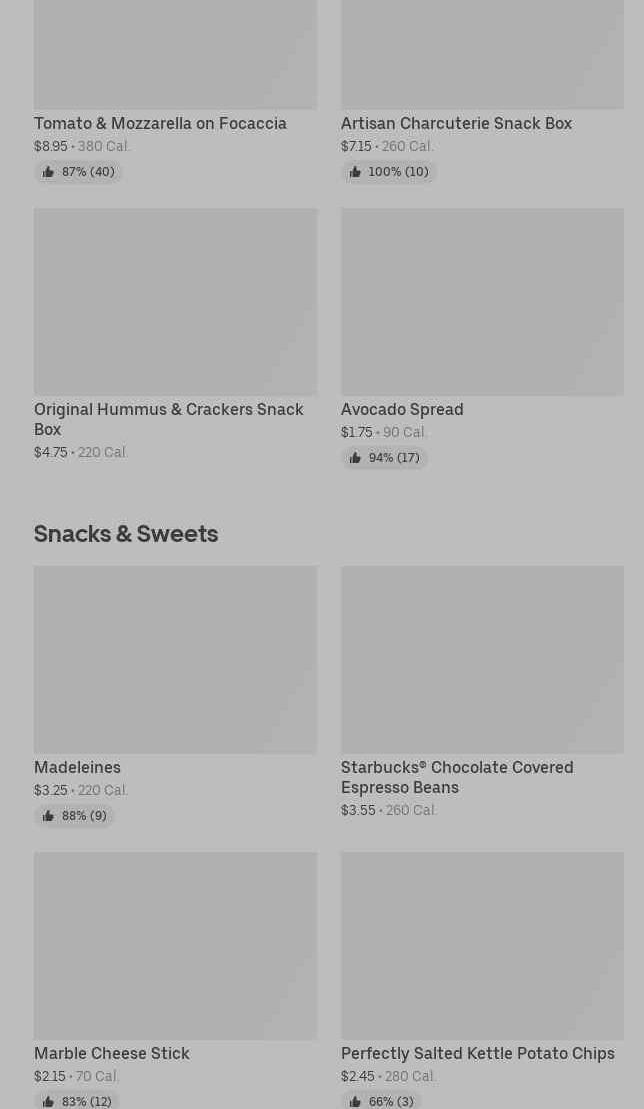
Task: Open Starbucks Chocolate Covered Espresso Beans
Action: pyautogui.click(x=457, y=777)
